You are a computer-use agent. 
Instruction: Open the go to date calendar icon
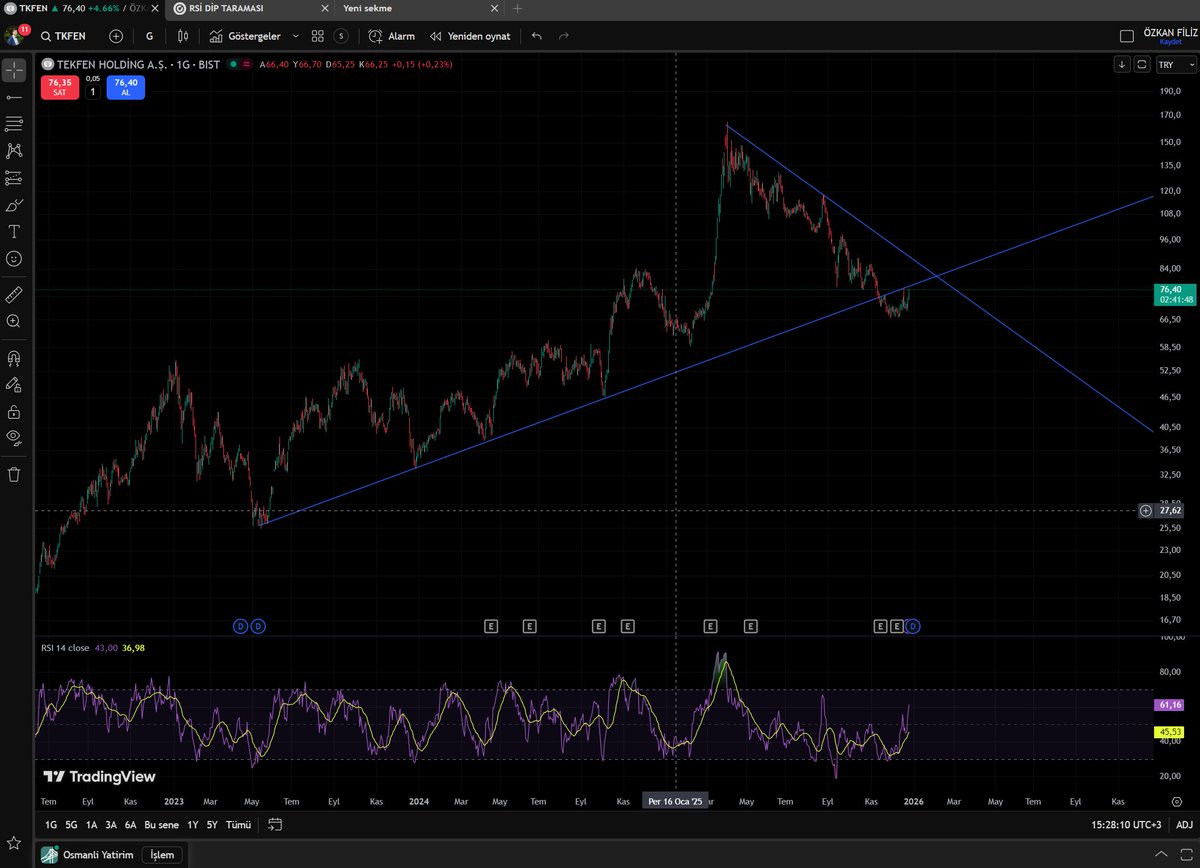point(275,825)
